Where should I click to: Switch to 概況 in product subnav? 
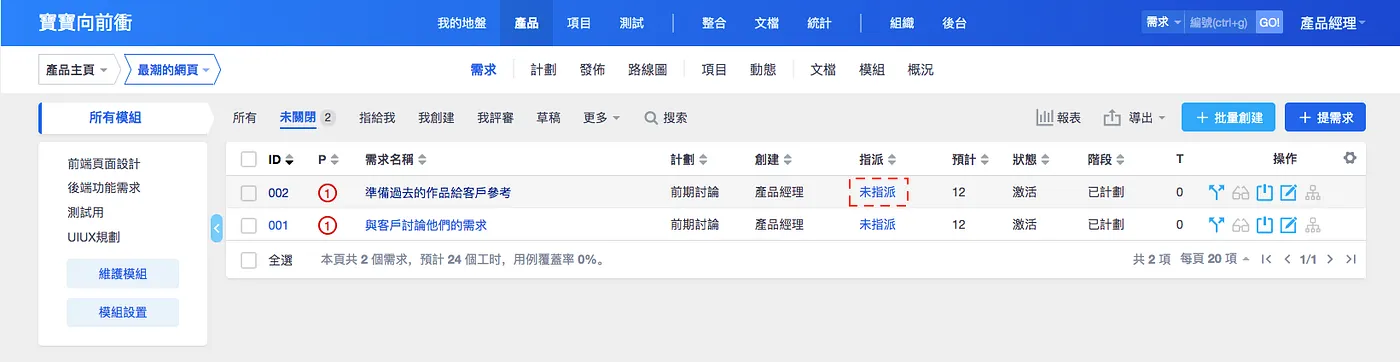click(920, 70)
